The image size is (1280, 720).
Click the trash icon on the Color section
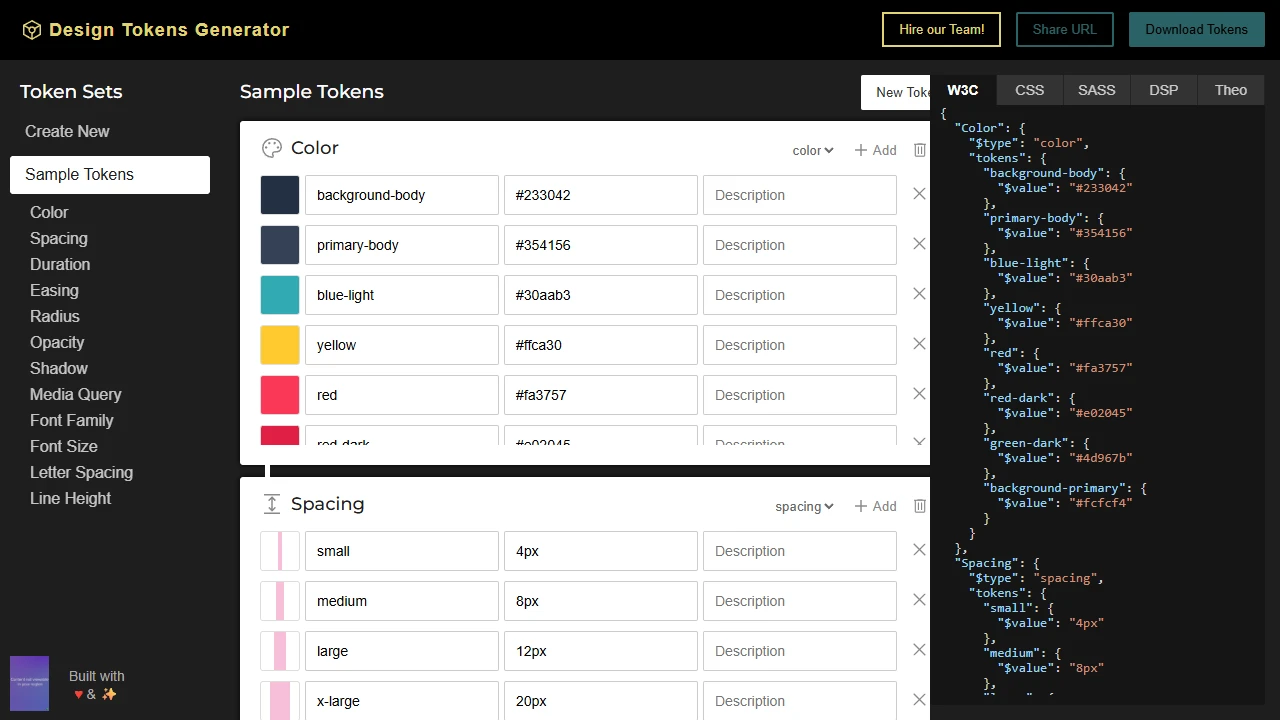coord(919,149)
